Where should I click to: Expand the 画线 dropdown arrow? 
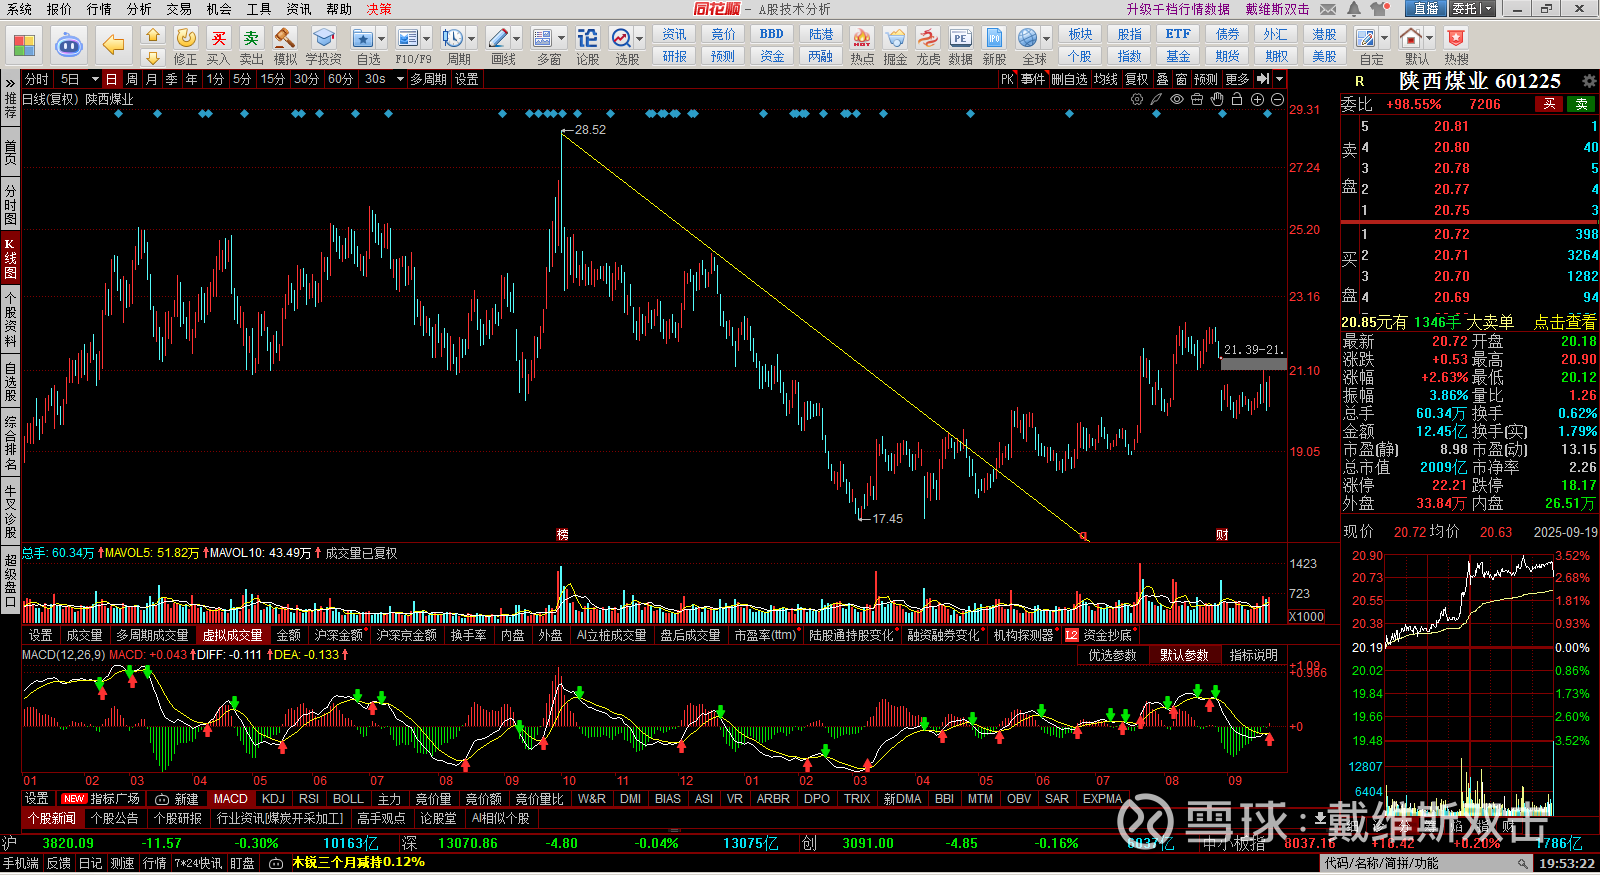(517, 39)
